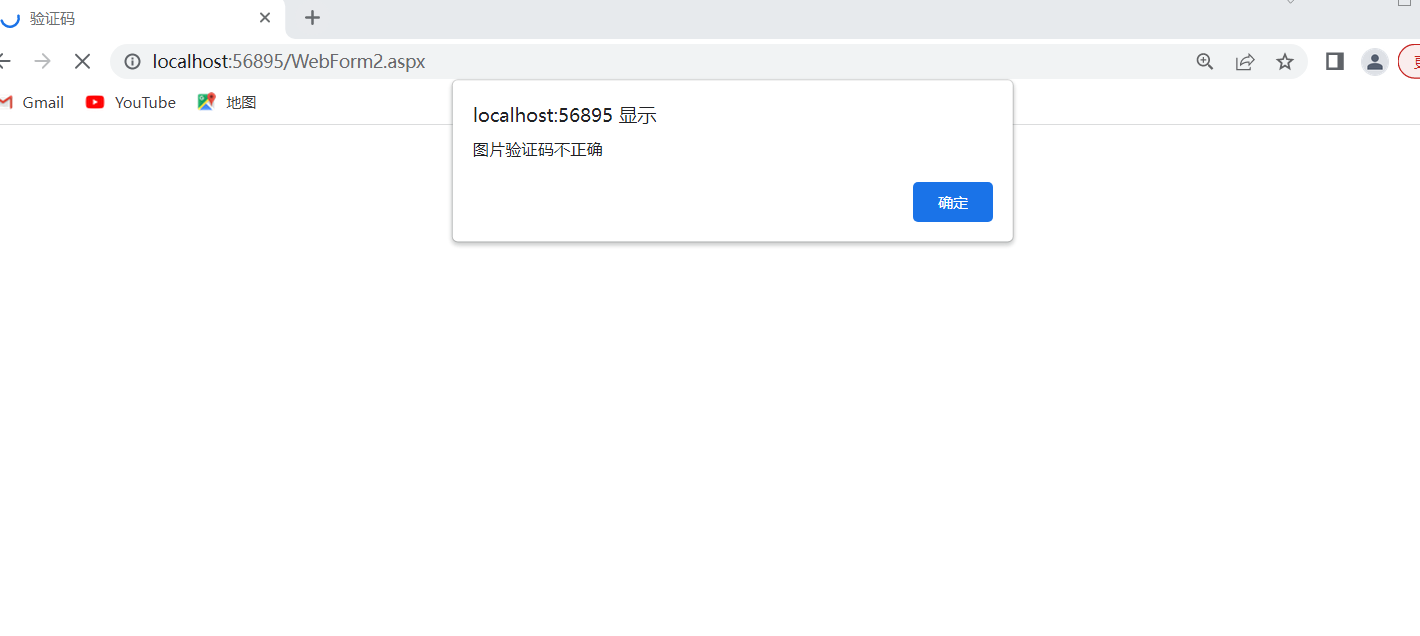Open the user profile avatar
Screen dimensions: 1420x636
(x=1375, y=62)
